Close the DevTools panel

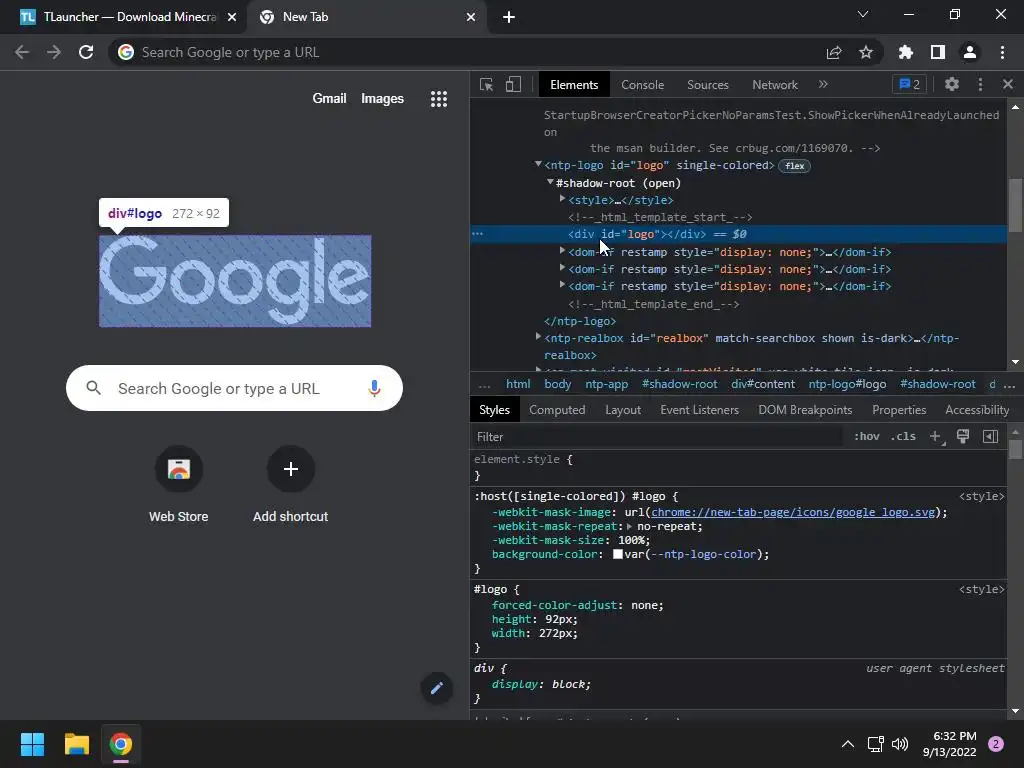pyautogui.click(x=1008, y=84)
